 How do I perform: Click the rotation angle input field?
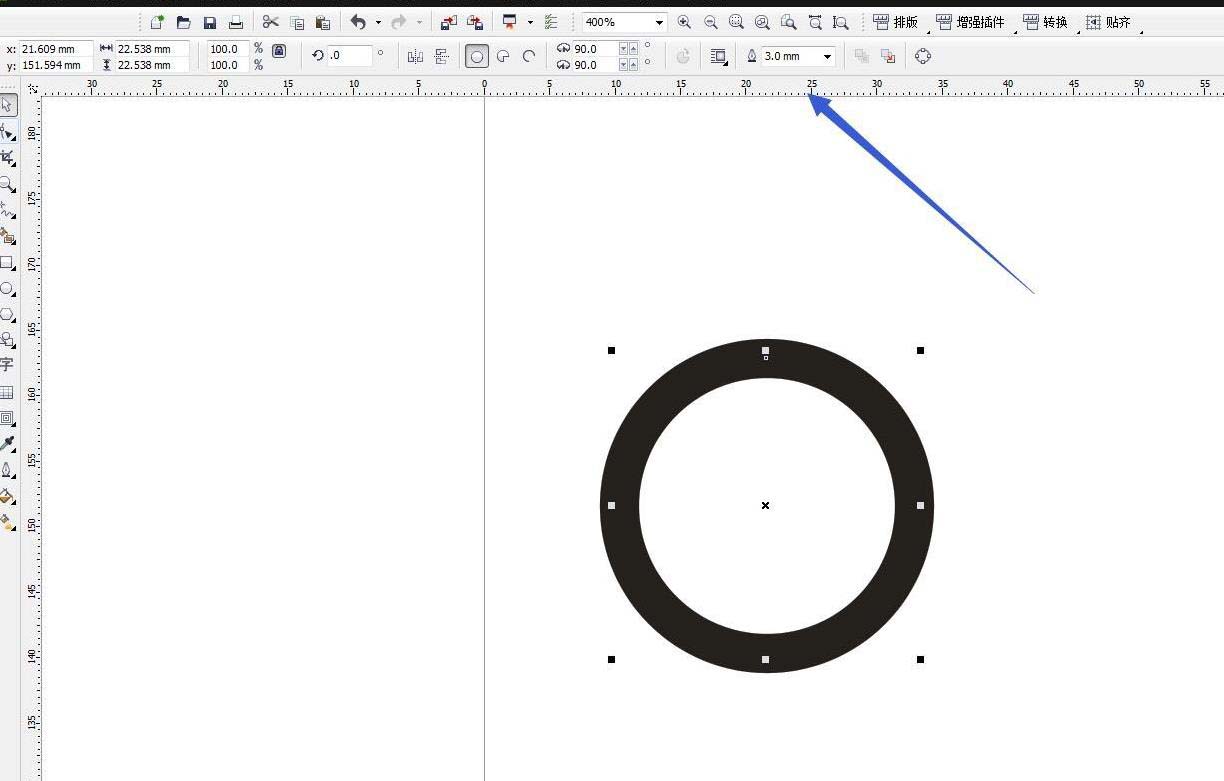coord(349,56)
